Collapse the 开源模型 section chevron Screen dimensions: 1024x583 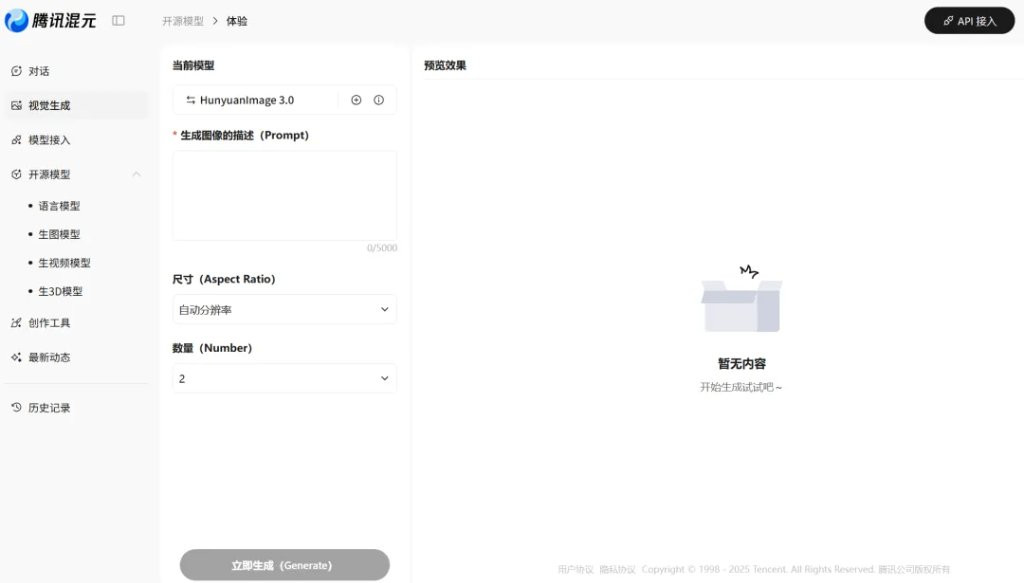point(136,174)
